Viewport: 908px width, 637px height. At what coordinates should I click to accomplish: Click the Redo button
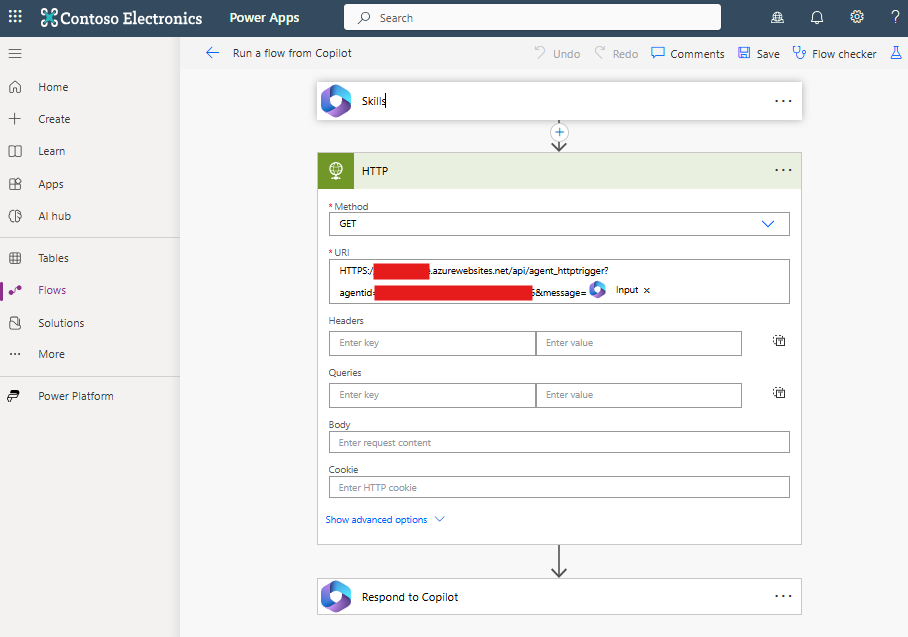pos(616,53)
